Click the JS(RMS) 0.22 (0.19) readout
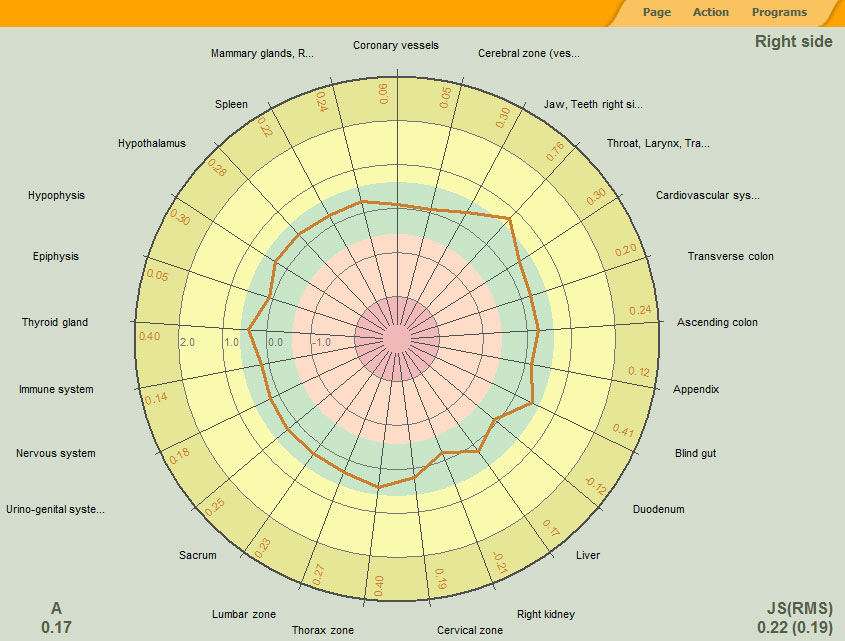This screenshot has height=641, width=845. coord(795,618)
